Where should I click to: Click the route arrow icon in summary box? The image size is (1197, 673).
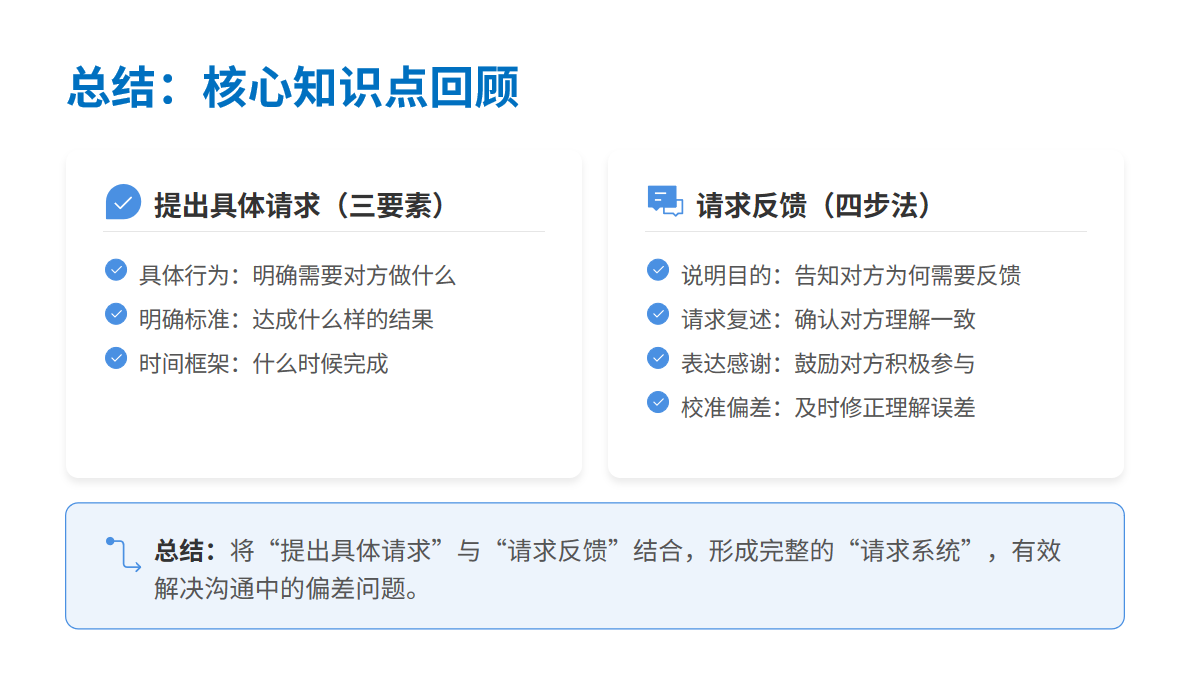[x=123, y=554]
